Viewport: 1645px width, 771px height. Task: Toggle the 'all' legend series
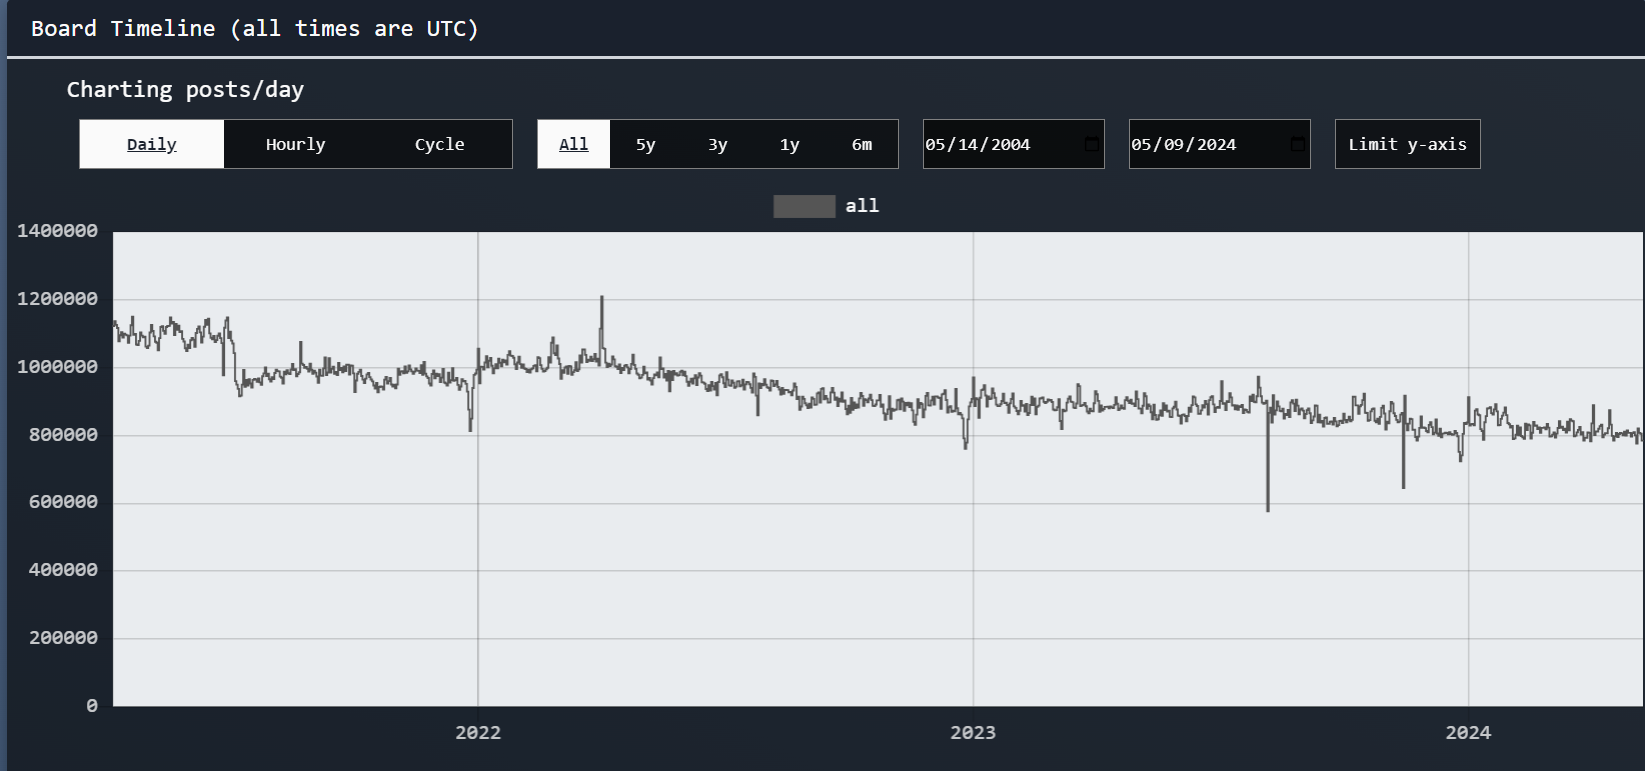[826, 206]
